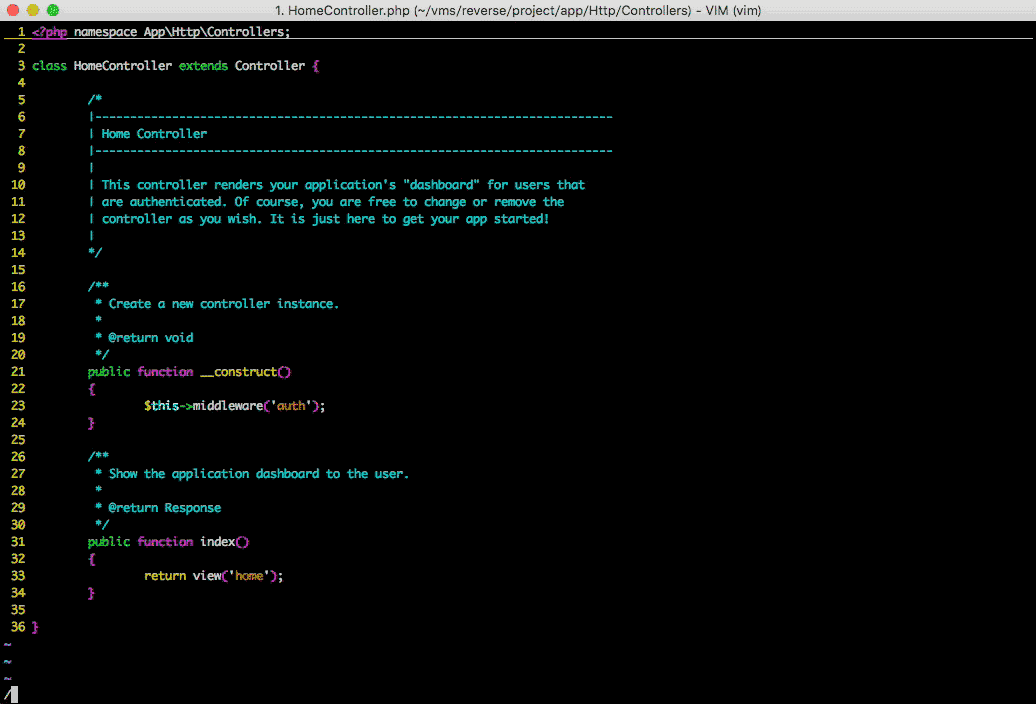Viewport: 1036px width, 704px height.
Task: Click the green zoom window button
Action: (x=53, y=10)
